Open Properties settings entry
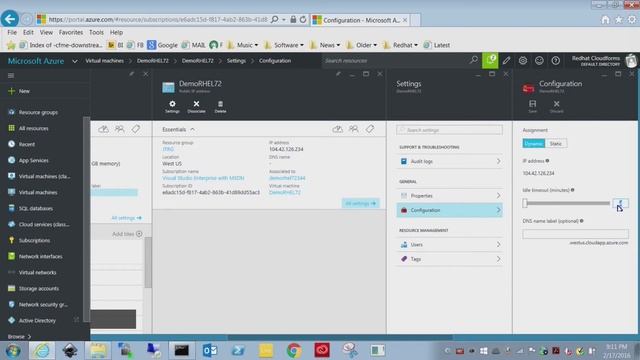Viewport: 640px width, 360px height. pyautogui.click(x=449, y=196)
